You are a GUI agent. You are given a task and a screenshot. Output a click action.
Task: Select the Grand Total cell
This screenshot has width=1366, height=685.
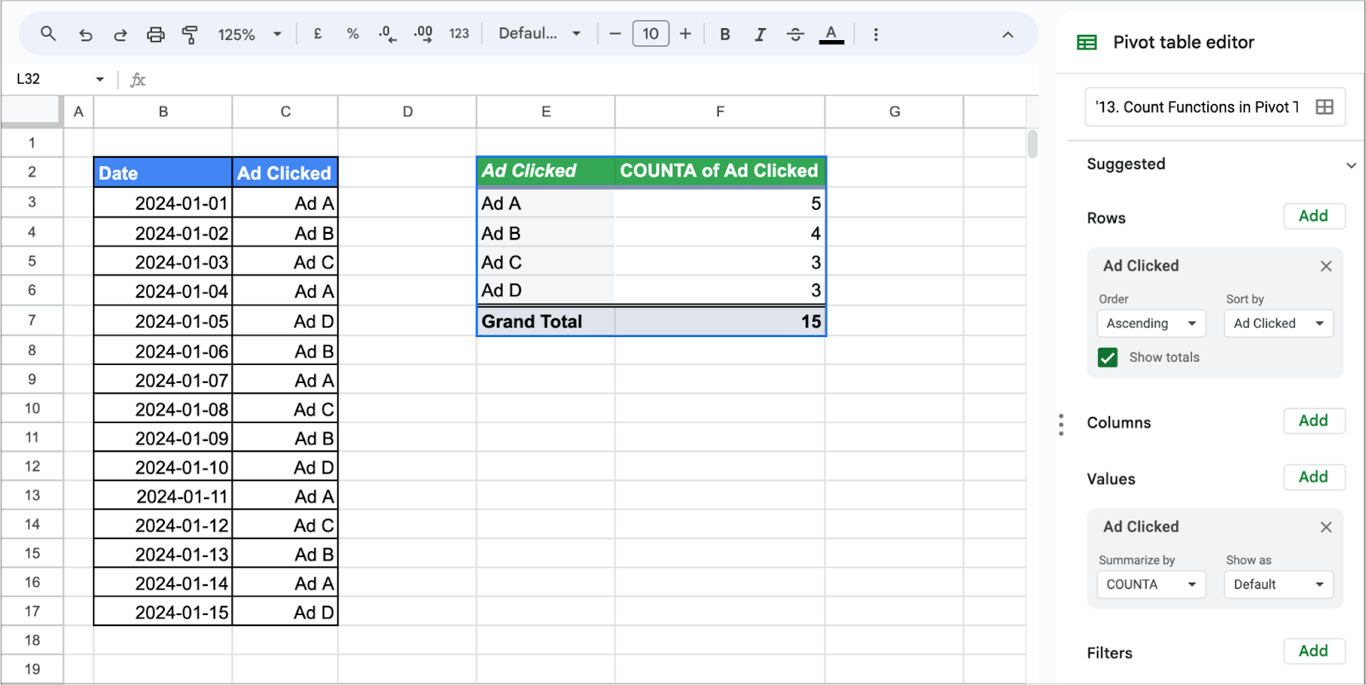coord(546,321)
